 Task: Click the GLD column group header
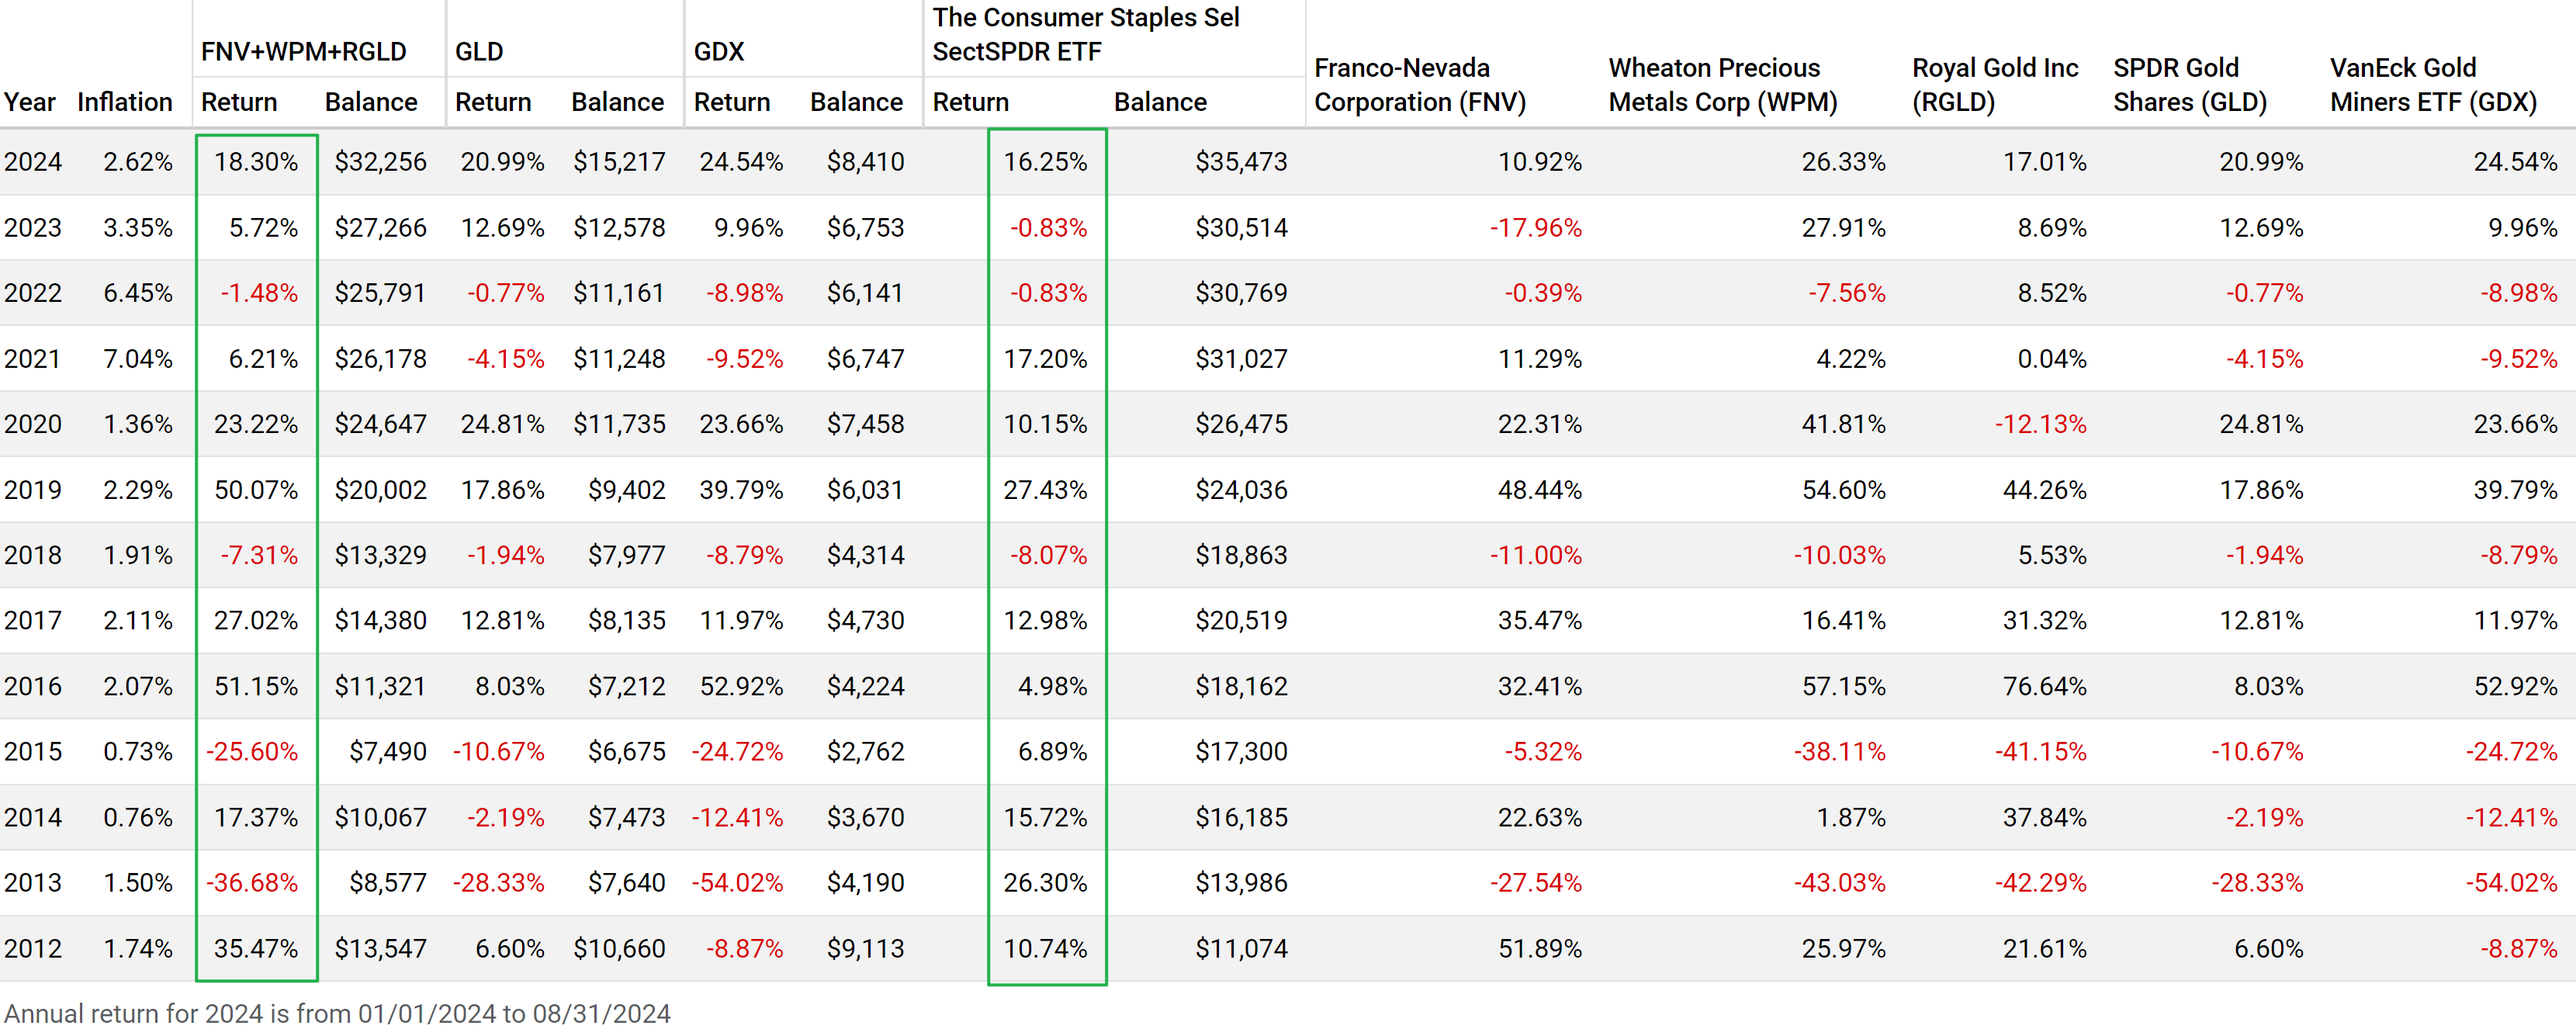click(479, 51)
